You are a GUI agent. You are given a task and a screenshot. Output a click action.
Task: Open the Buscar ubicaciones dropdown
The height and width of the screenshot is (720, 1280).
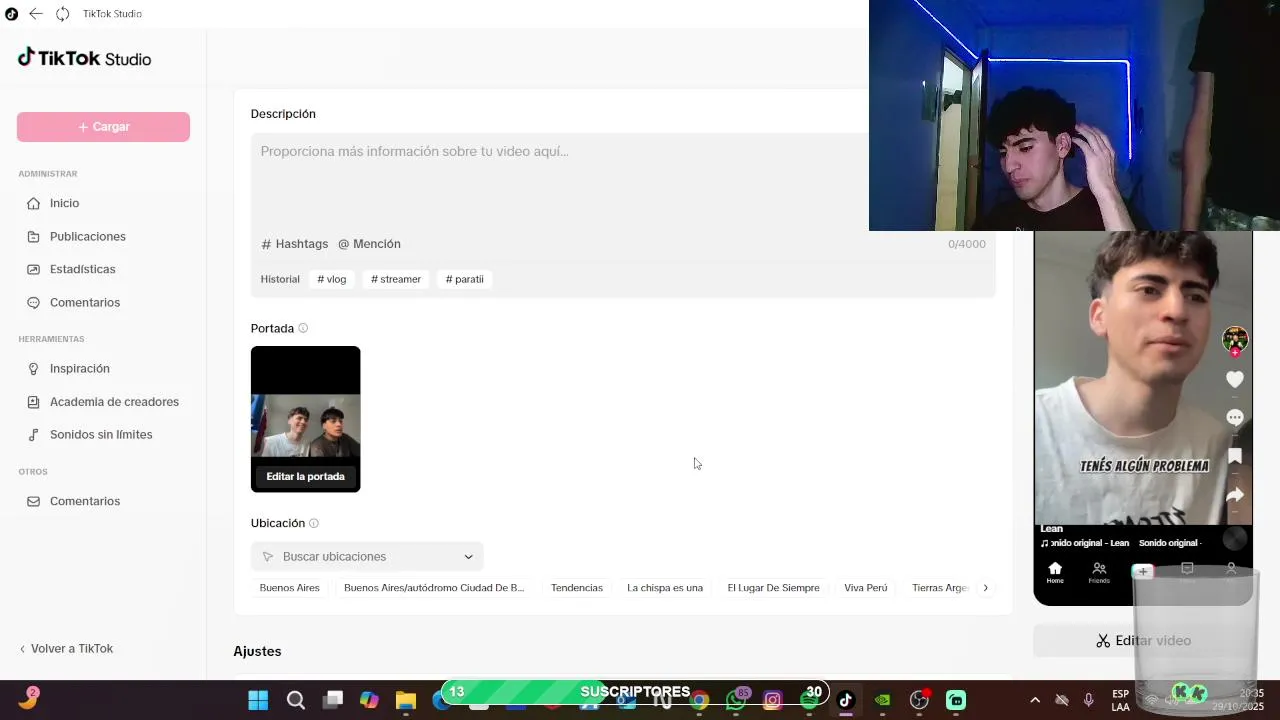(367, 556)
